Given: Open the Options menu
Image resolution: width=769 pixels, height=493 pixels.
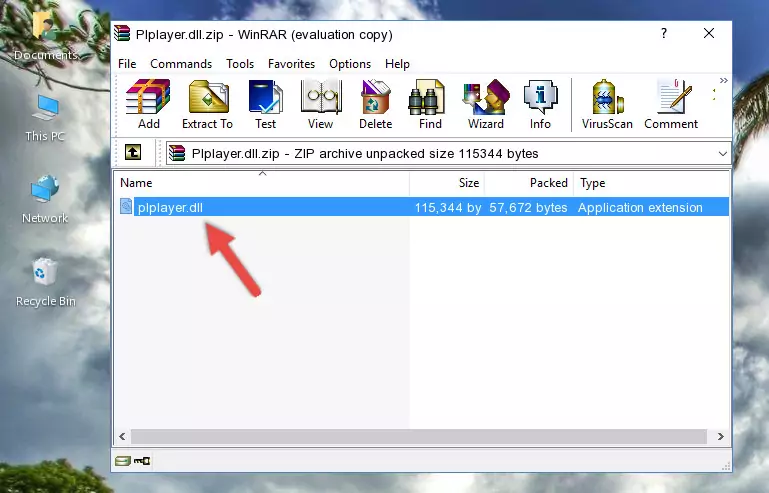Looking at the screenshot, I should point(350,64).
